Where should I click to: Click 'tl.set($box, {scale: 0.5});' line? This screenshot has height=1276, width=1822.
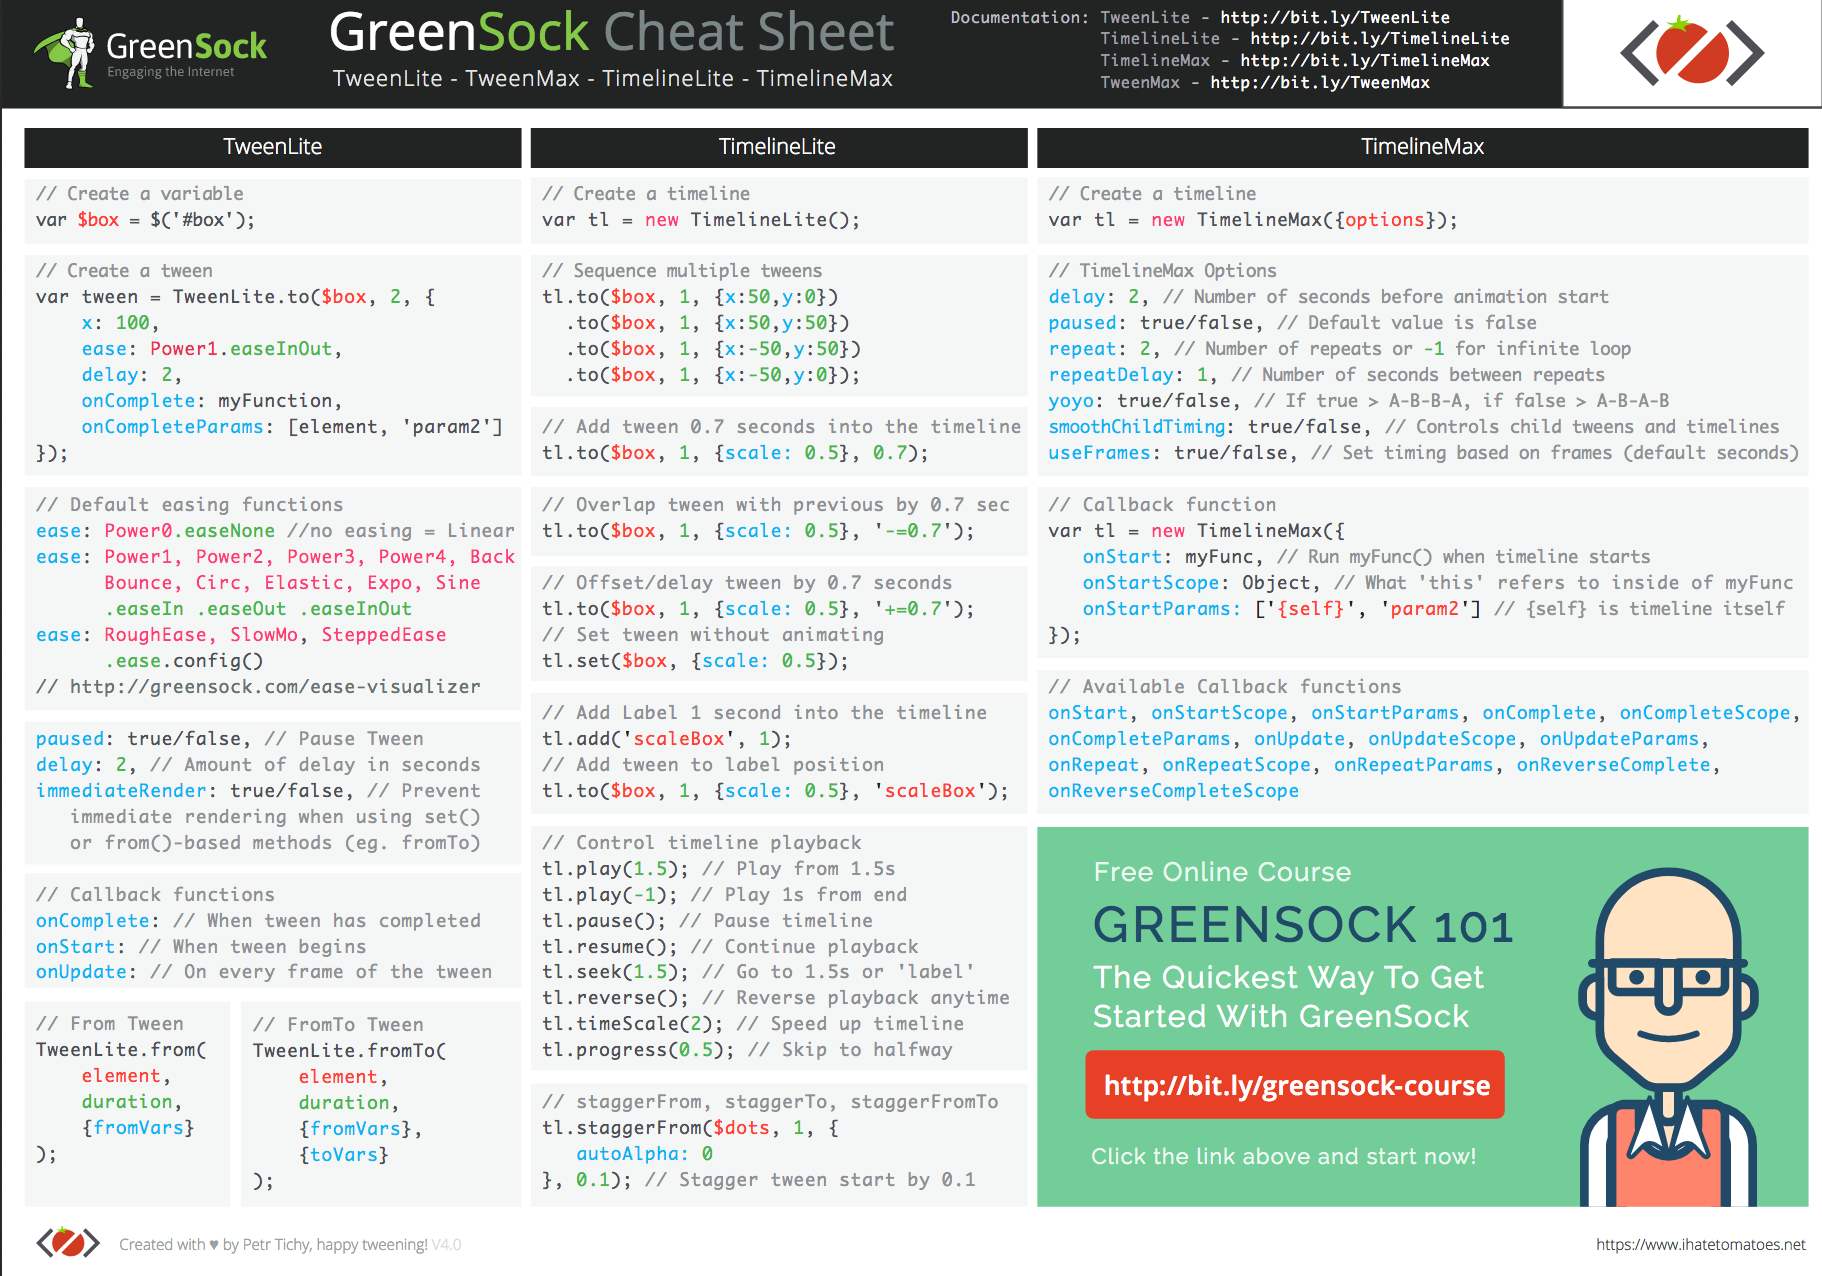coord(695,661)
